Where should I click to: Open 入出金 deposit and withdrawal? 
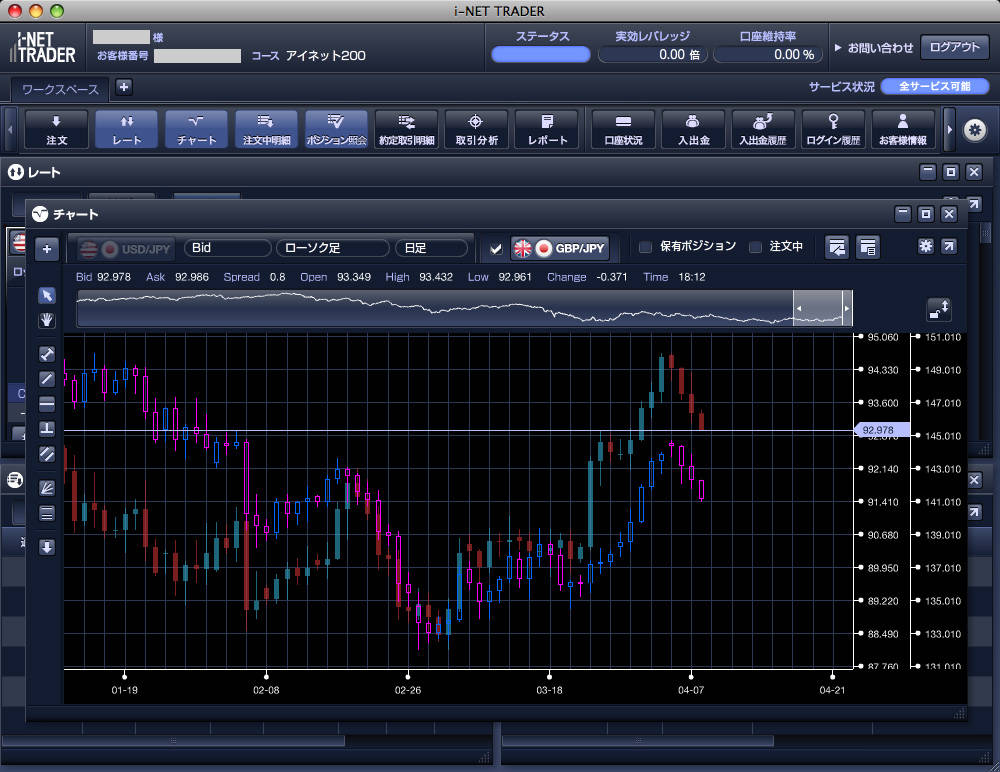[693, 130]
